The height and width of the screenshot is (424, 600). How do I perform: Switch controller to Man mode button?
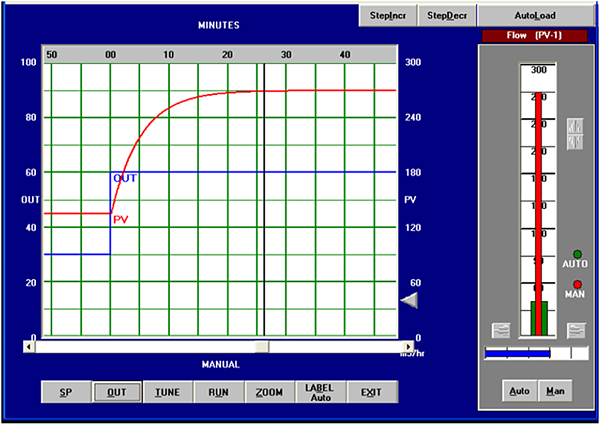(x=555, y=391)
